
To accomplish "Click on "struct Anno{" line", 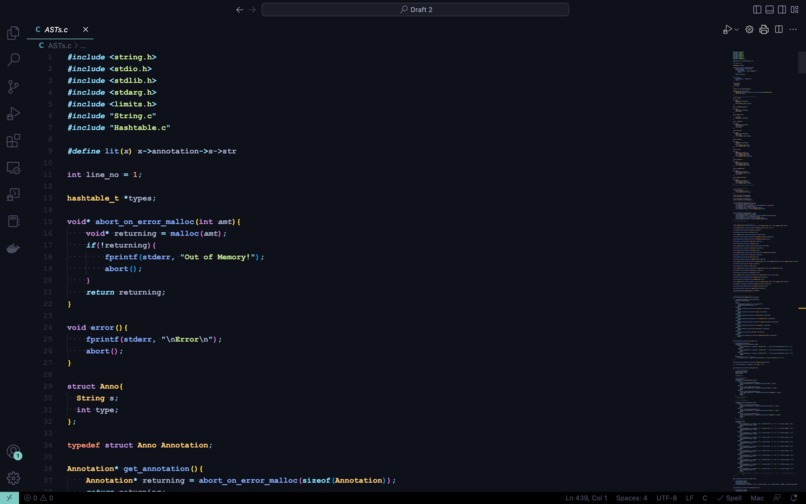I will [x=95, y=386].
